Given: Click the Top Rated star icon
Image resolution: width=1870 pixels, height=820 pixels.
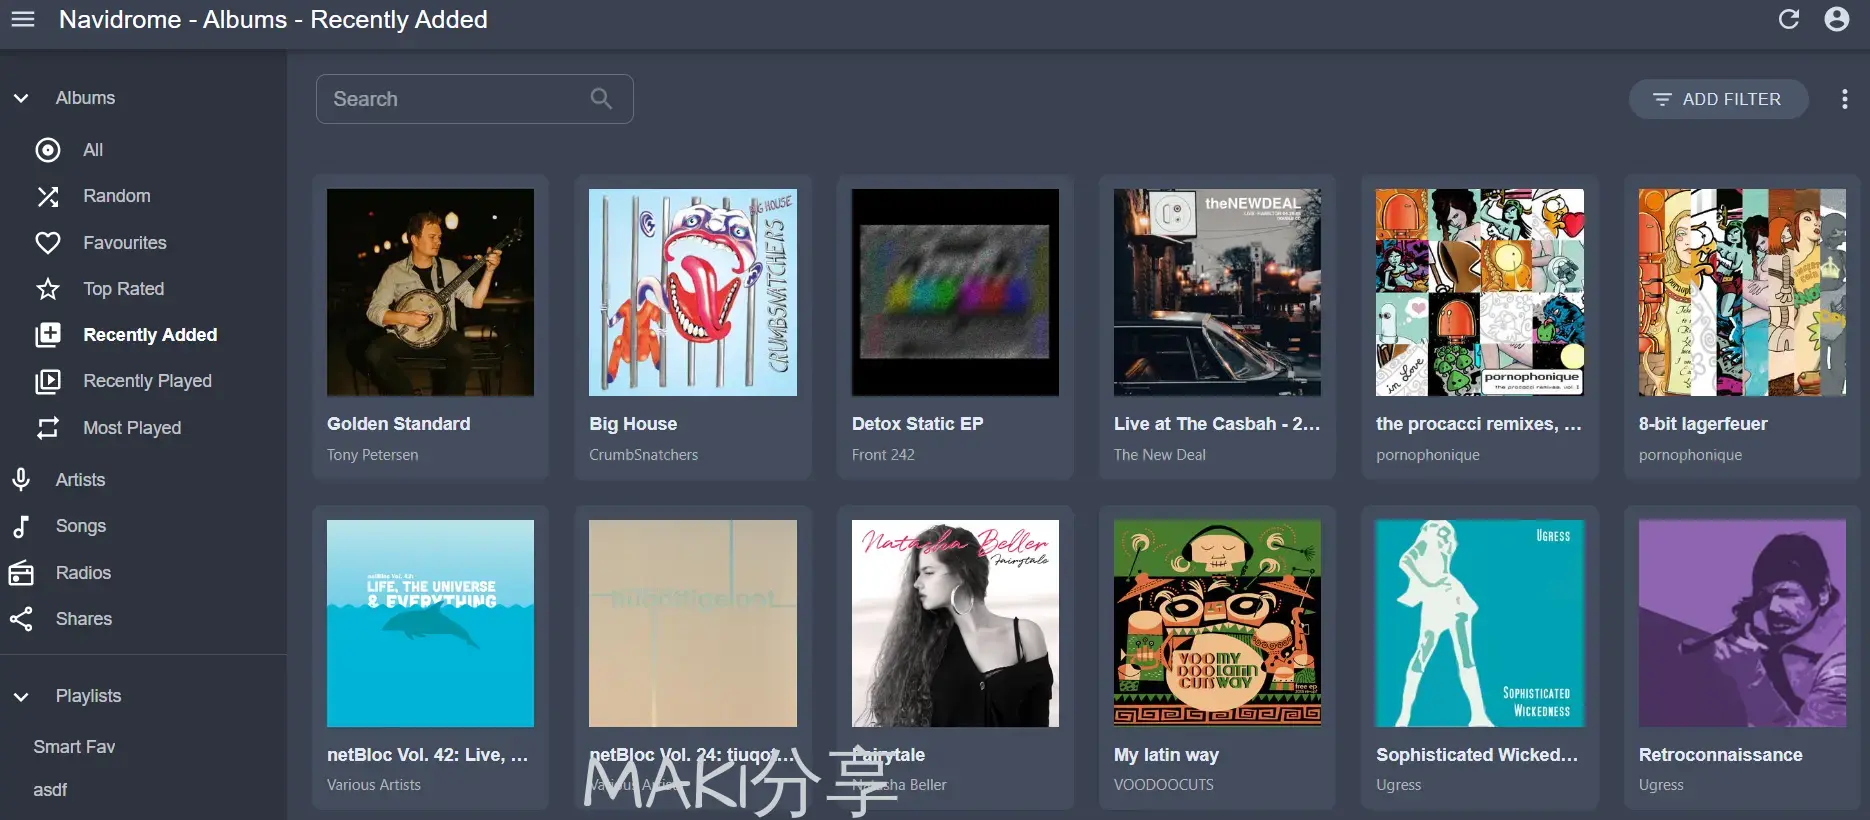Looking at the screenshot, I should 48,289.
